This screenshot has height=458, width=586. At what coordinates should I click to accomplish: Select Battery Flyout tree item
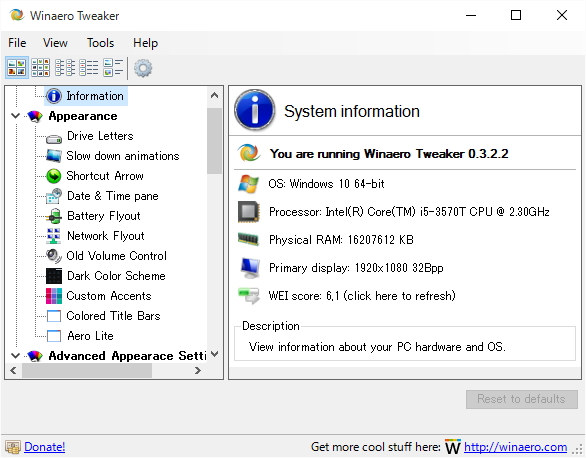click(104, 216)
